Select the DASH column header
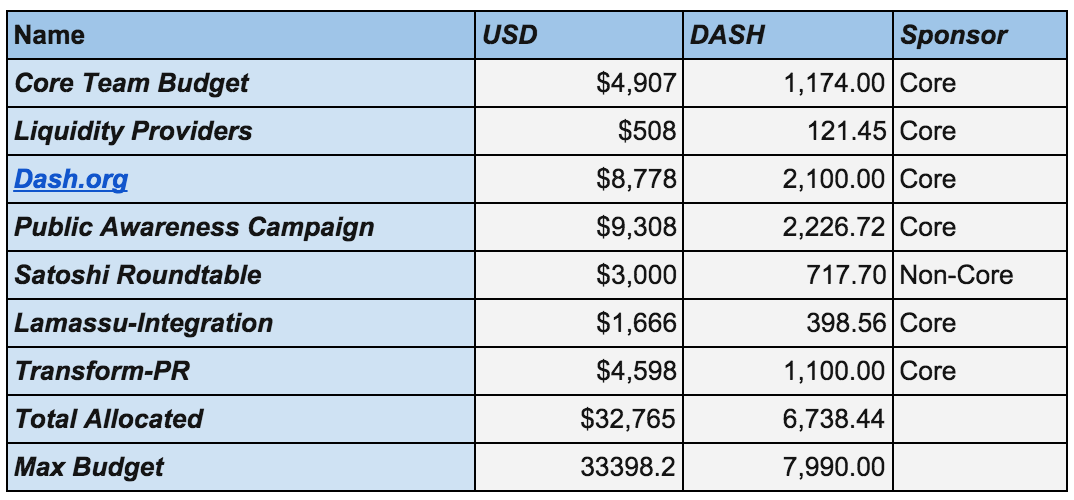Screen dimensions: 1074x500 788,35
